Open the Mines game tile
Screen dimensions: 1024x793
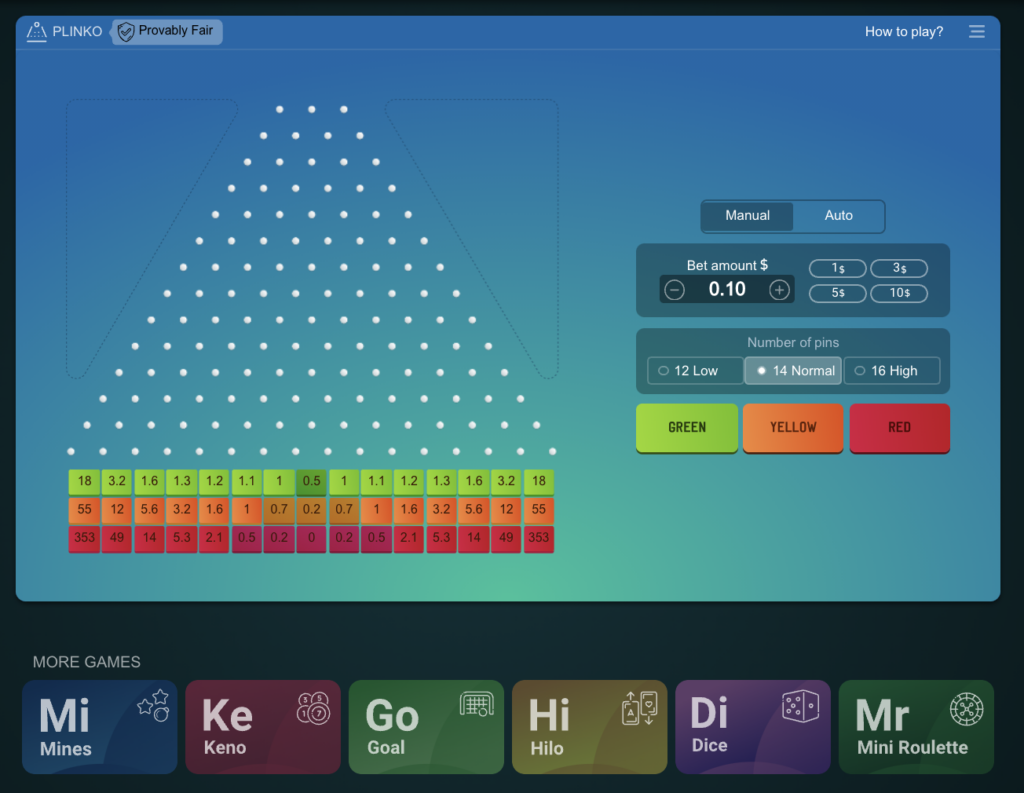tap(100, 727)
